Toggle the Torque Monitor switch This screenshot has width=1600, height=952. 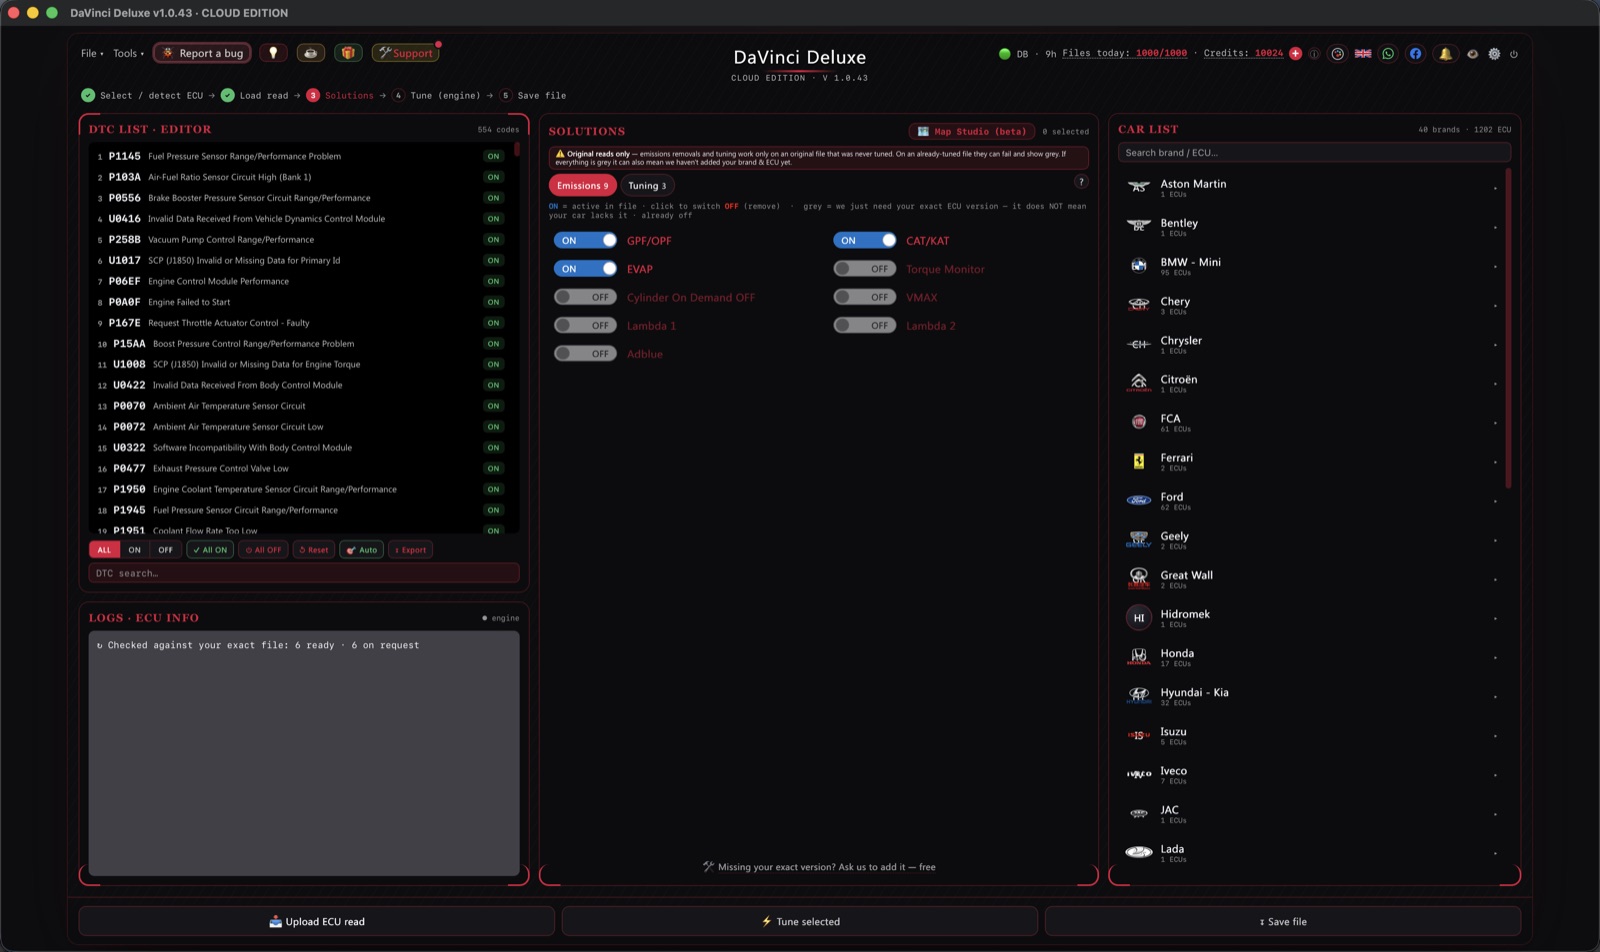click(x=865, y=269)
